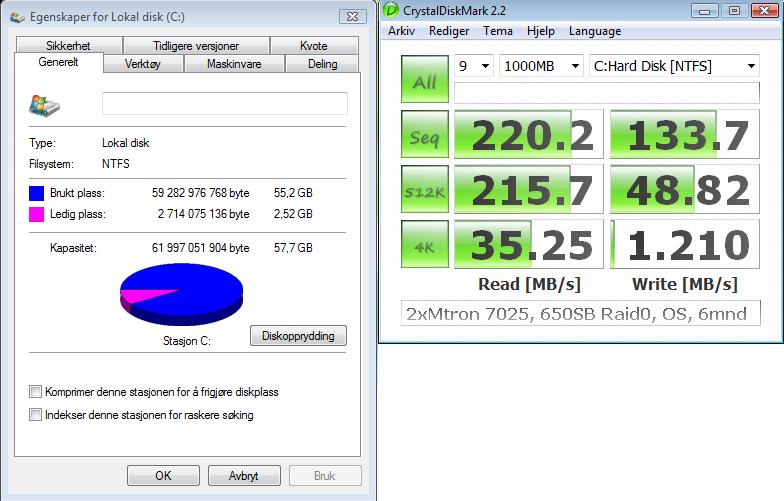Click the Write [MB/s] column label
The width and height of the screenshot is (784, 501).
pos(685,284)
